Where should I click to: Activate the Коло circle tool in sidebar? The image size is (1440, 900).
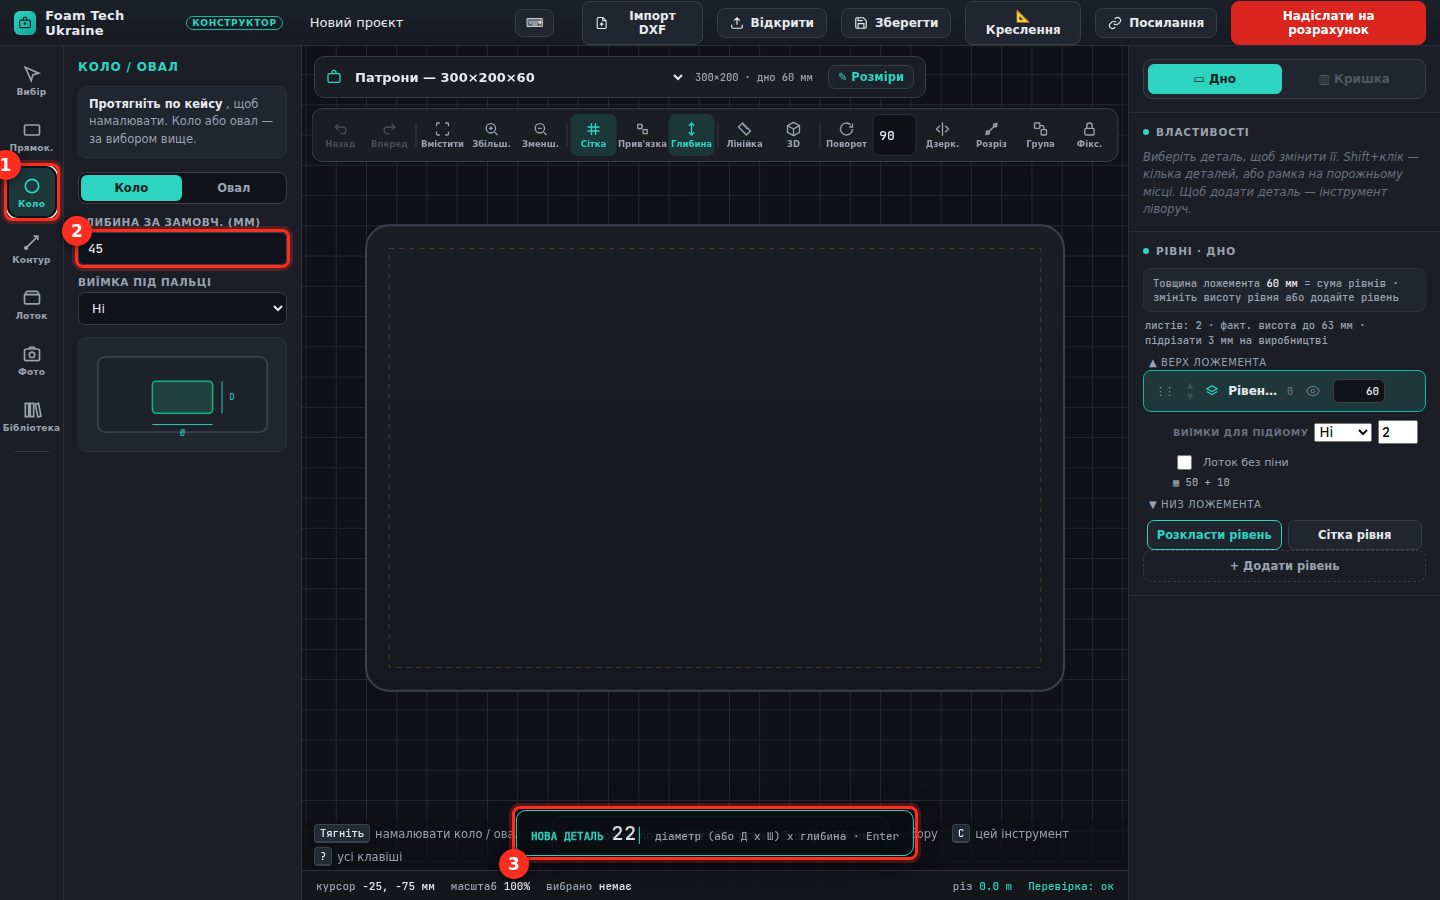click(x=31, y=192)
